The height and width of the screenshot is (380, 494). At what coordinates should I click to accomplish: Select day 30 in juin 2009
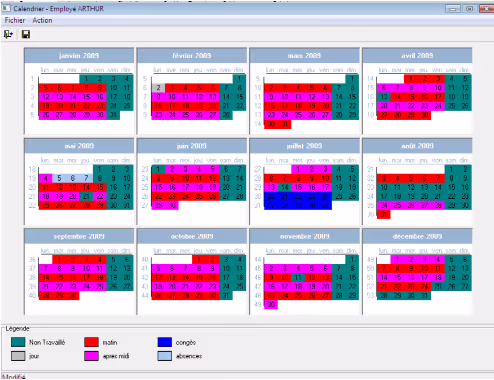(172, 205)
